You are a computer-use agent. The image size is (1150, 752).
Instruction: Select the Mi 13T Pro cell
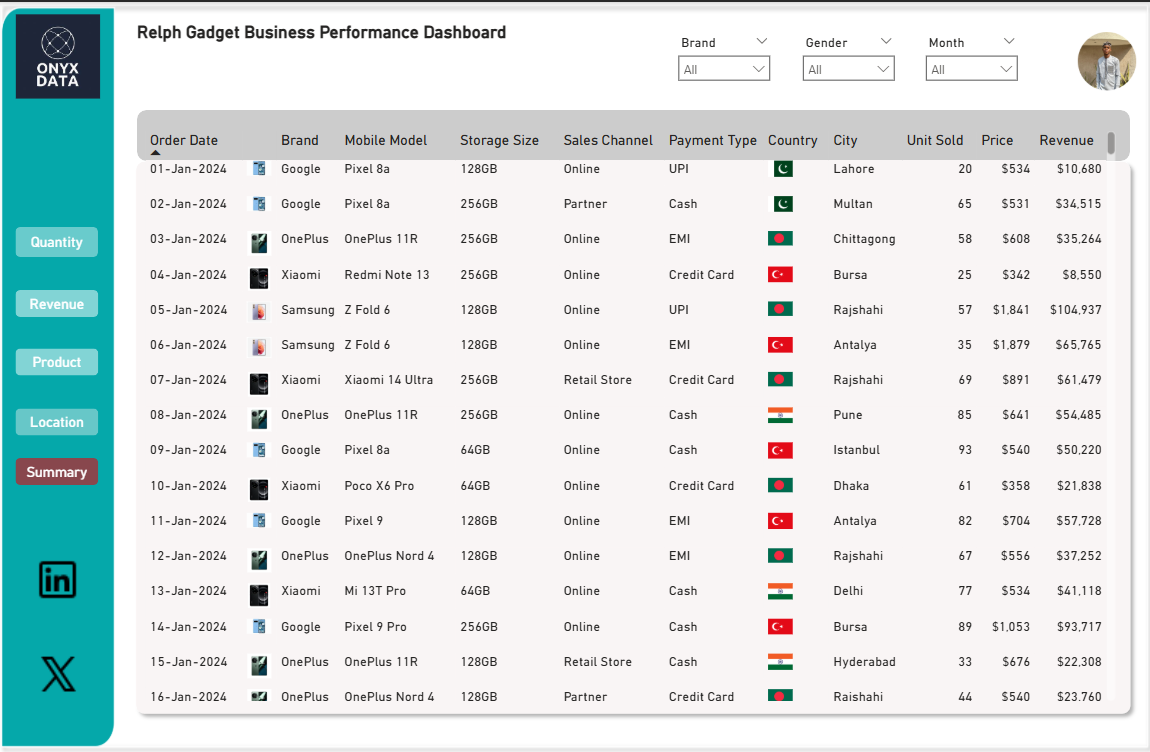click(x=375, y=591)
